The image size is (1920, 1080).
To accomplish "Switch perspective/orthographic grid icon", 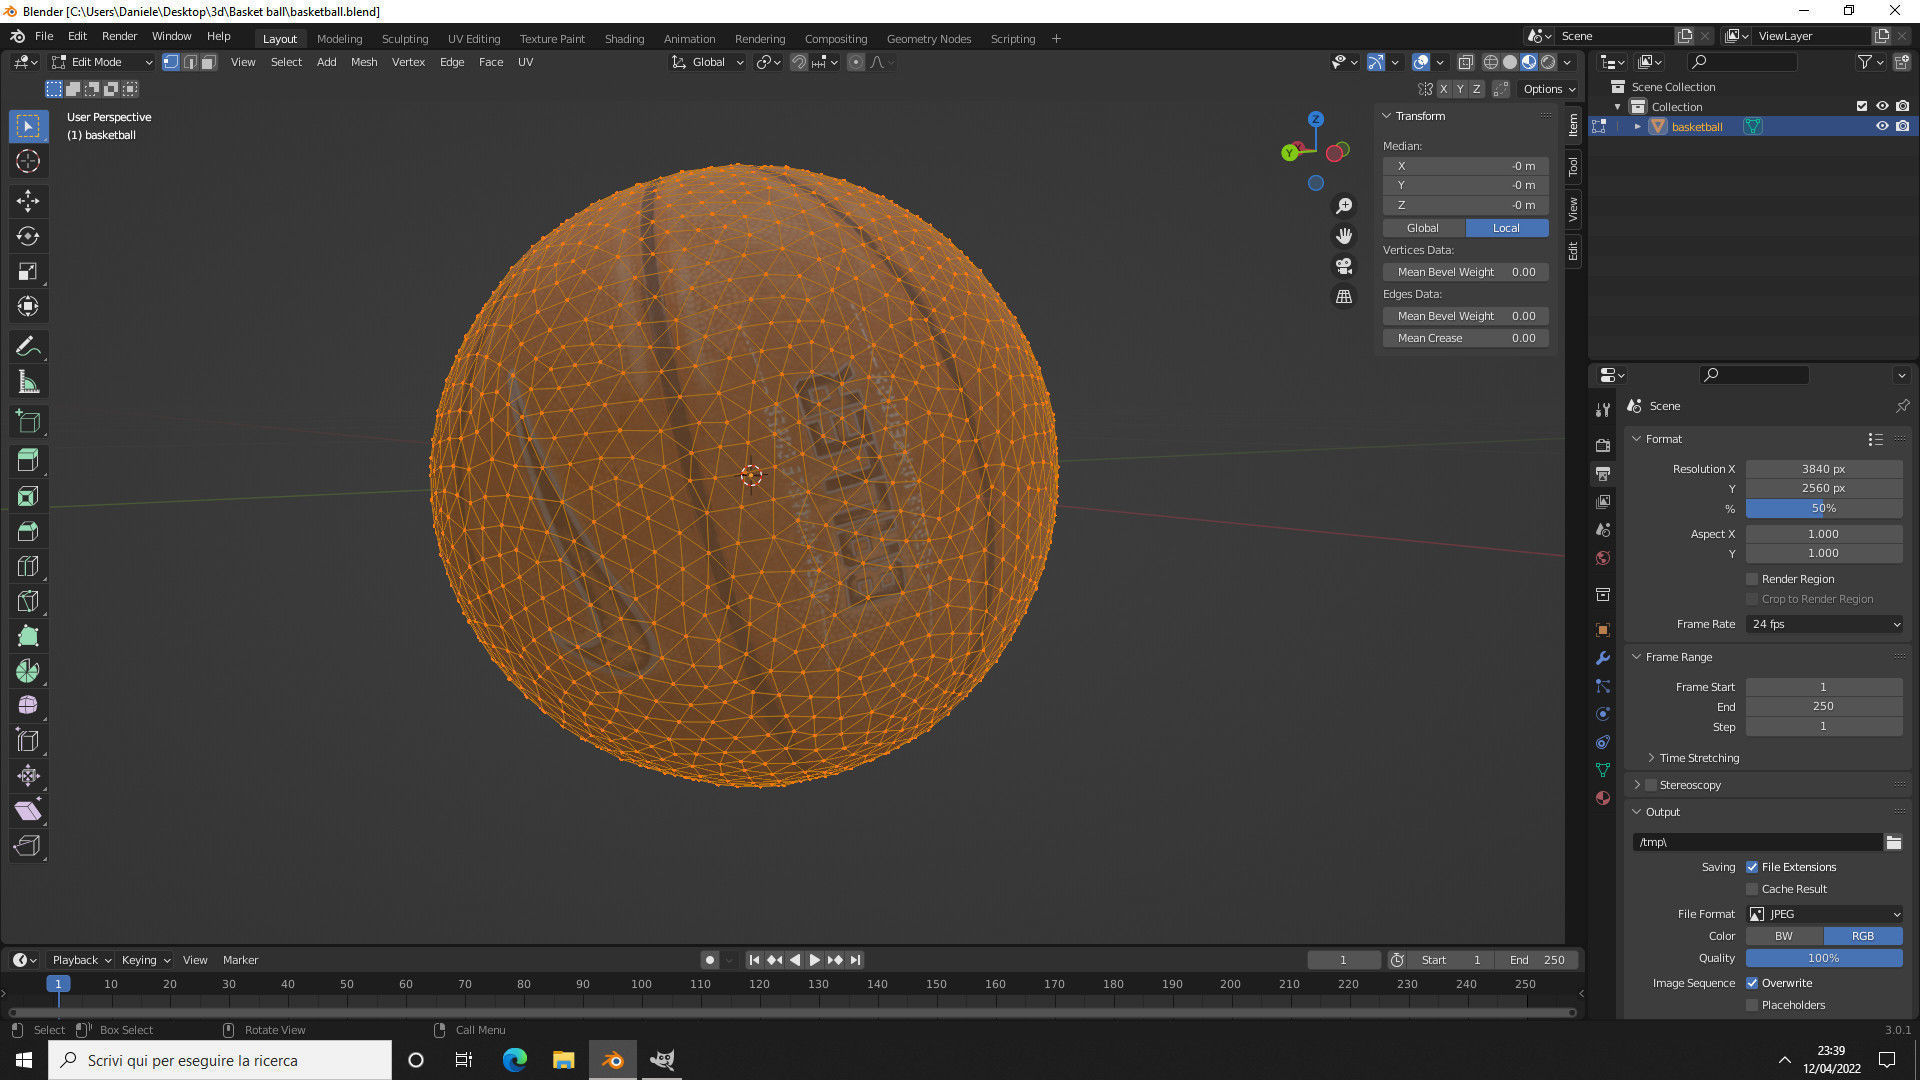I will pos(1344,297).
